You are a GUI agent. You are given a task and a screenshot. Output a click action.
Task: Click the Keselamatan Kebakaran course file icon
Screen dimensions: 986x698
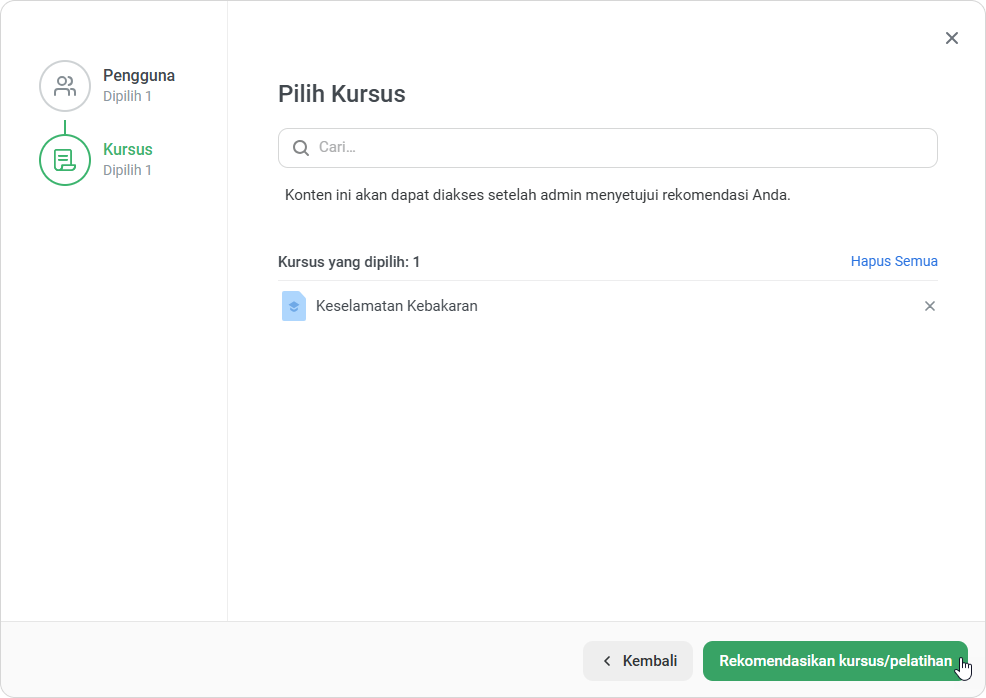(294, 306)
